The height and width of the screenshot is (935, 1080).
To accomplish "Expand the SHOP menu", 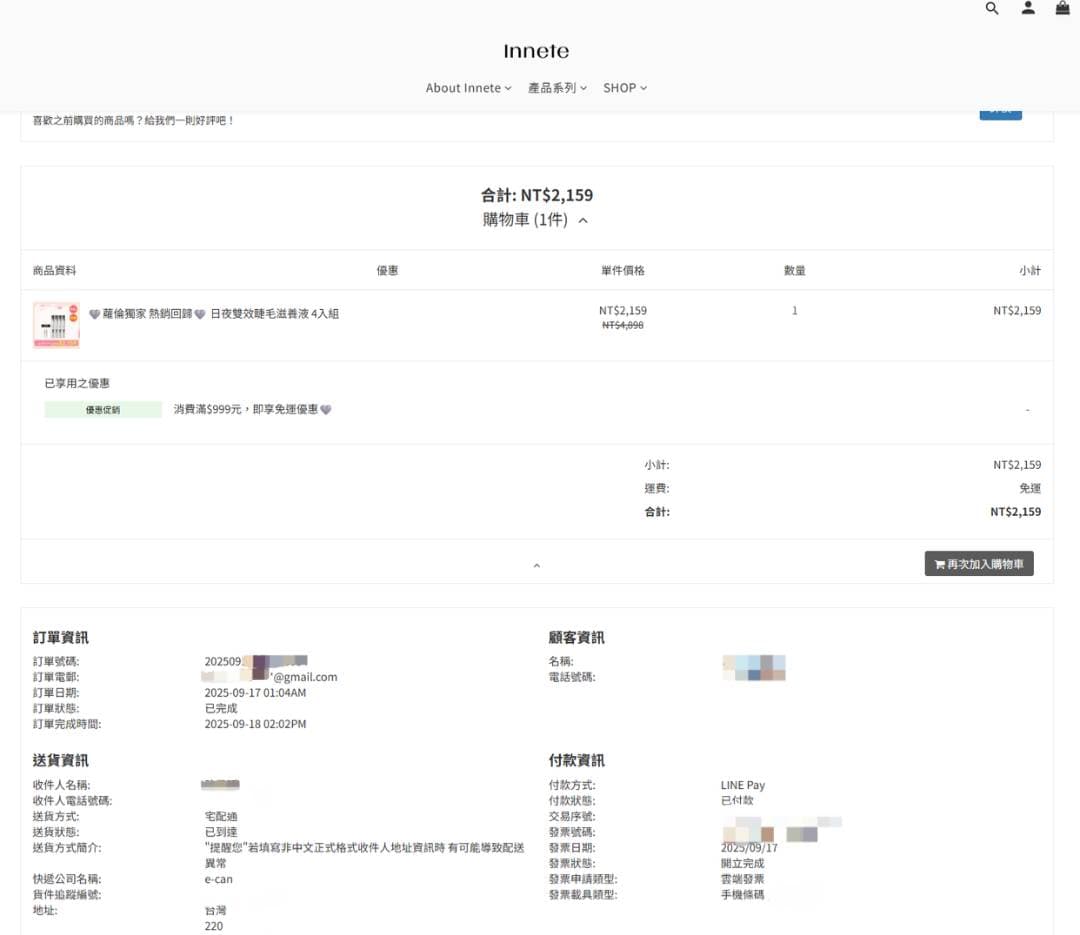I will point(625,88).
